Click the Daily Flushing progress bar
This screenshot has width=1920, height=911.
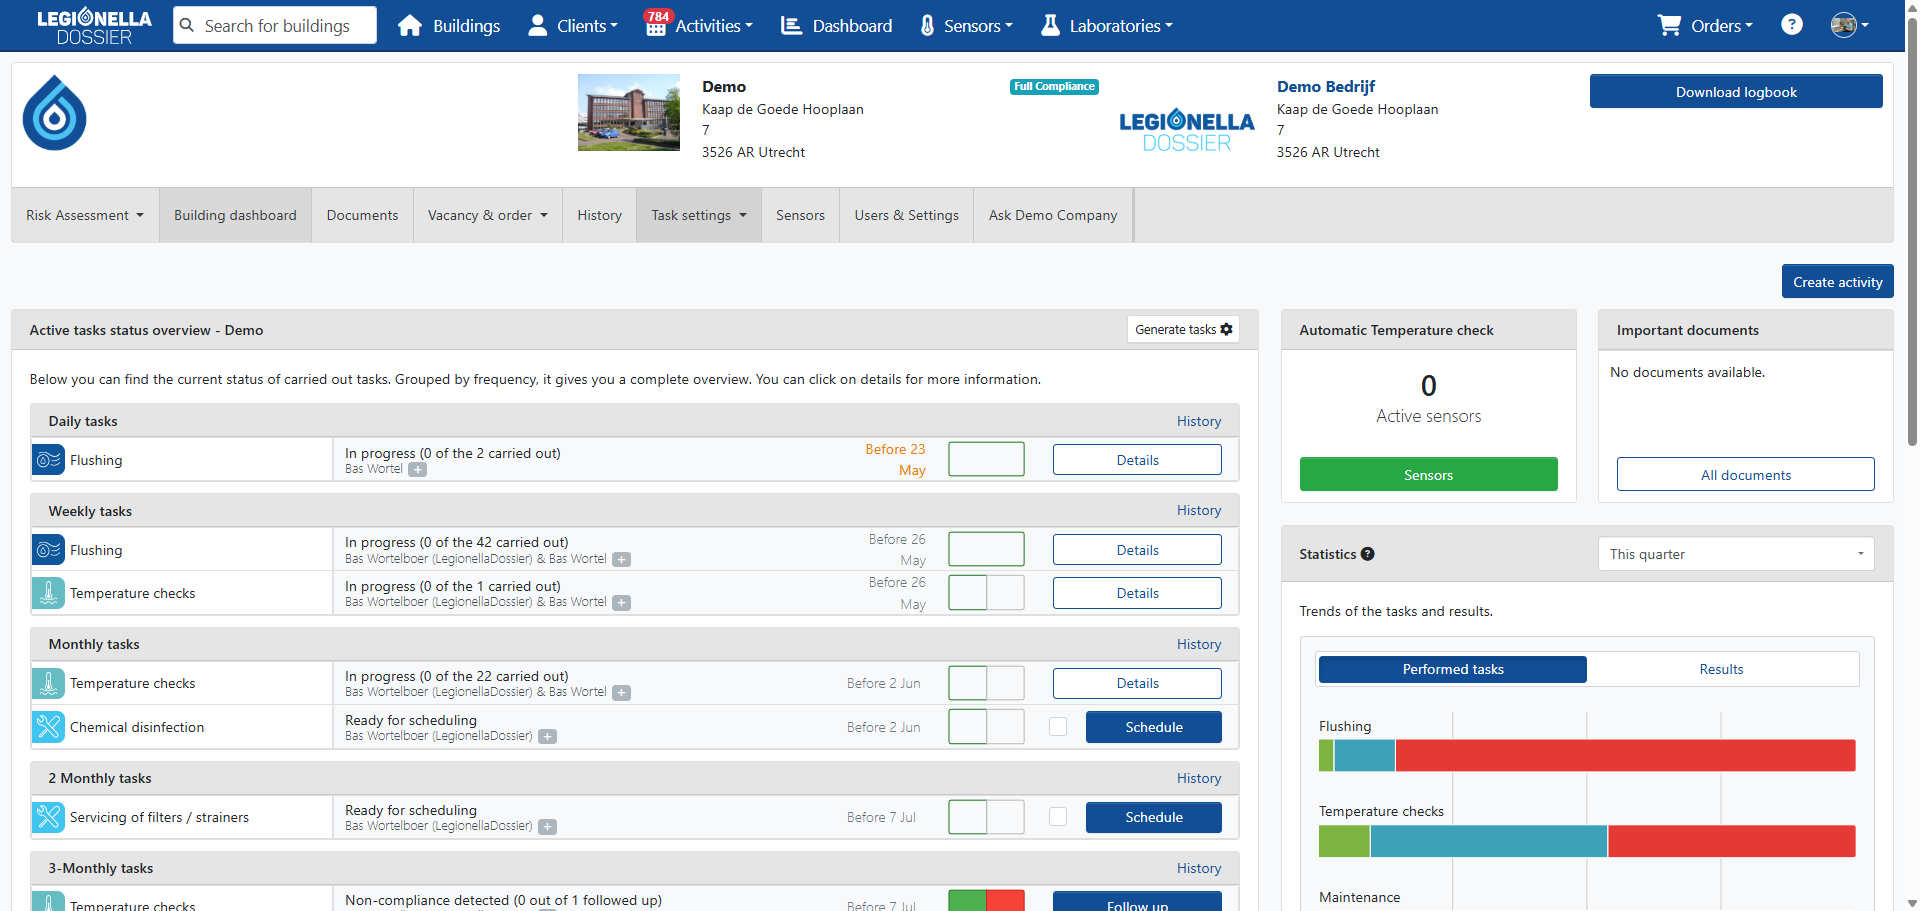[x=986, y=459]
